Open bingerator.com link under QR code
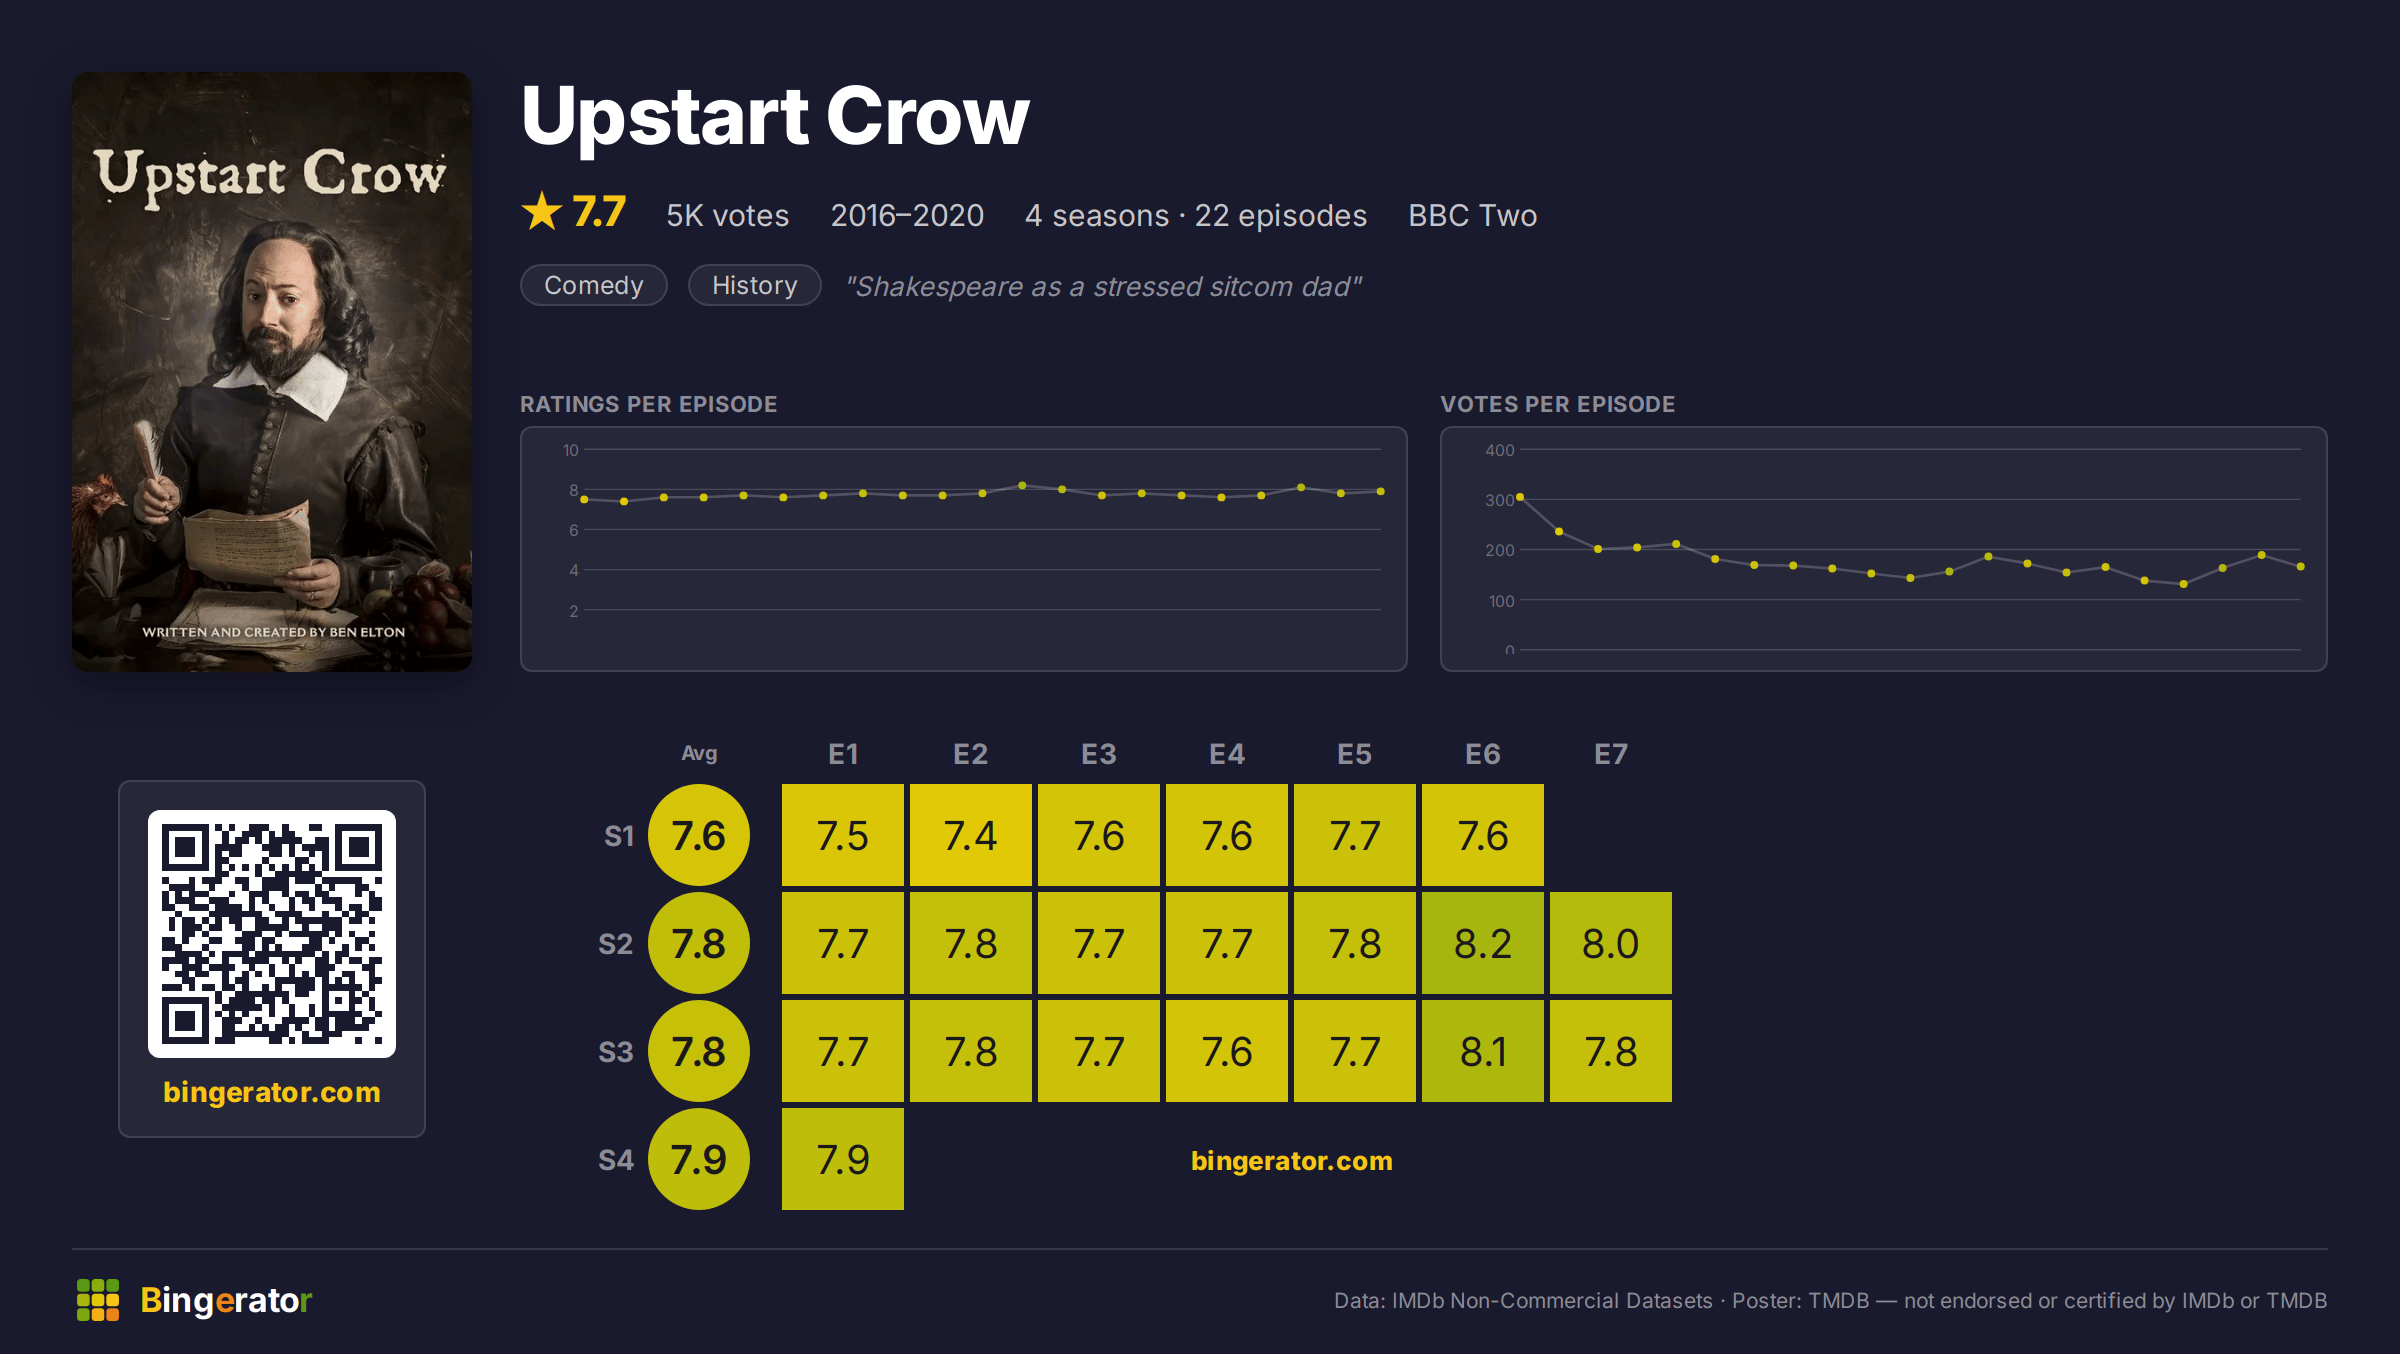Image resolution: width=2400 pixels, height=1354 pixels. click(x=272, y=1092)
